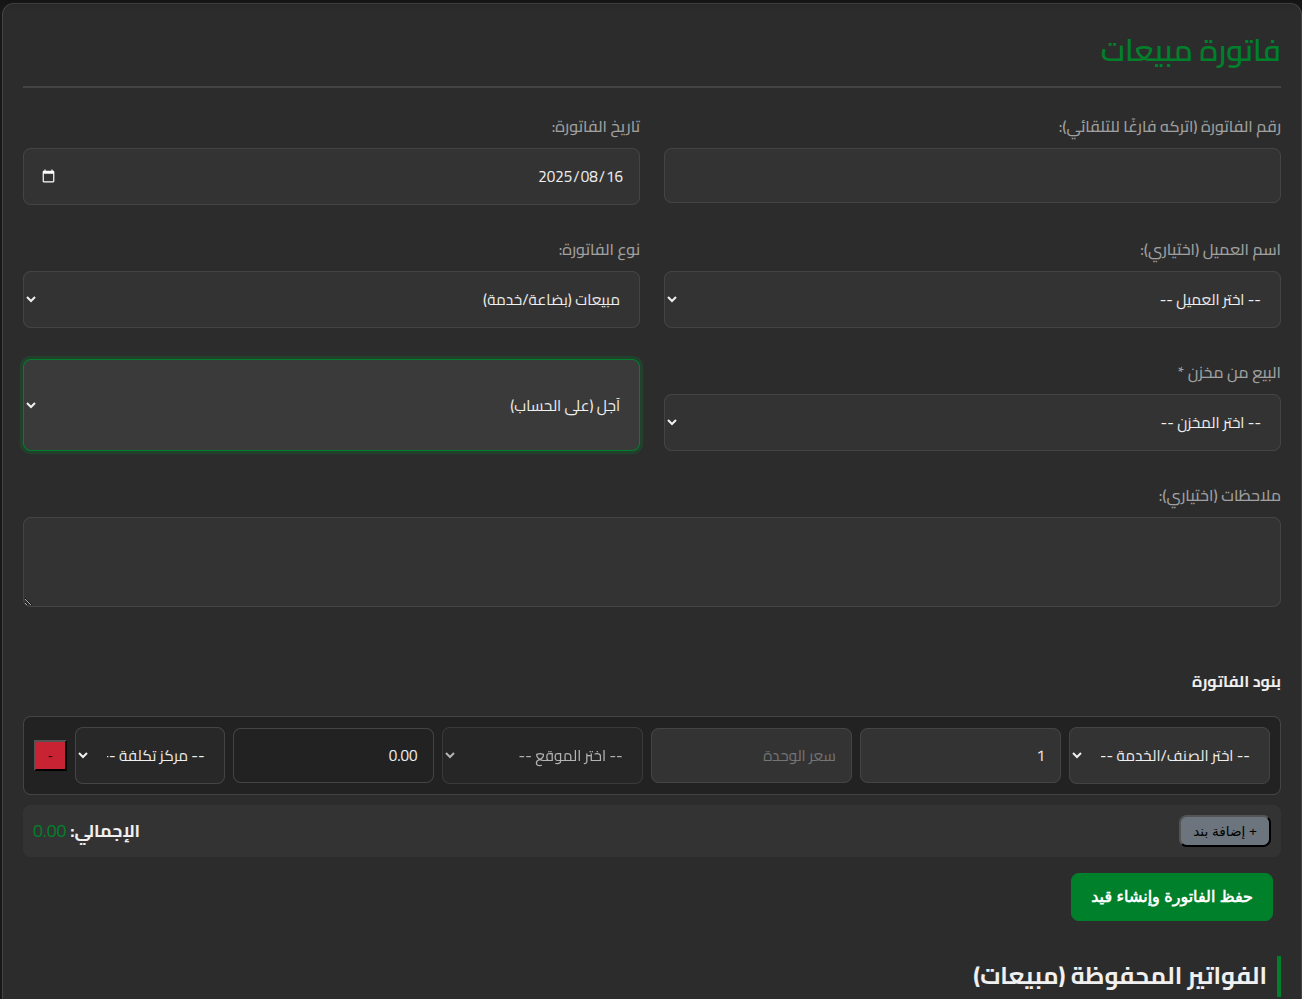The height and width of the screenshot is (999, 1302).
Task: Open the location dropdown in item row
Action: tap(542, 756)
